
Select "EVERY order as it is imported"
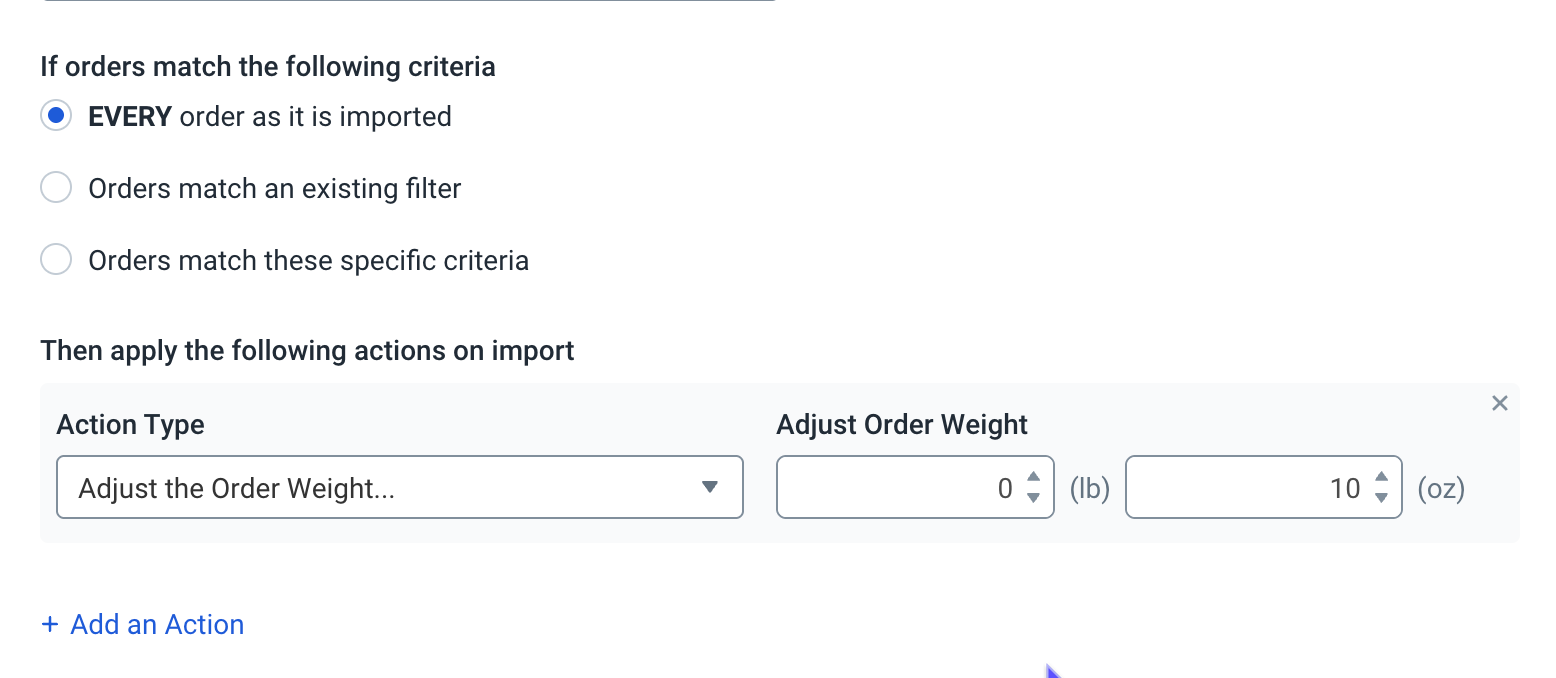point(57,115)
